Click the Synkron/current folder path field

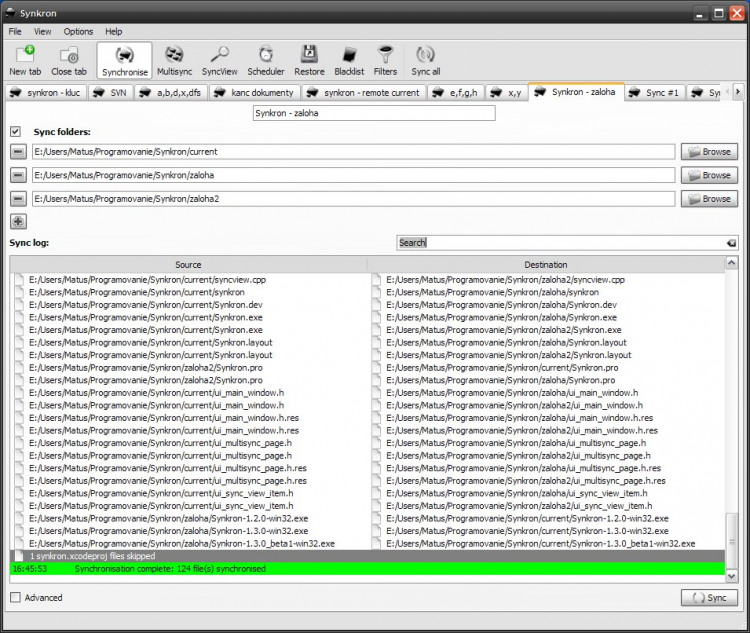click(353, 152)
